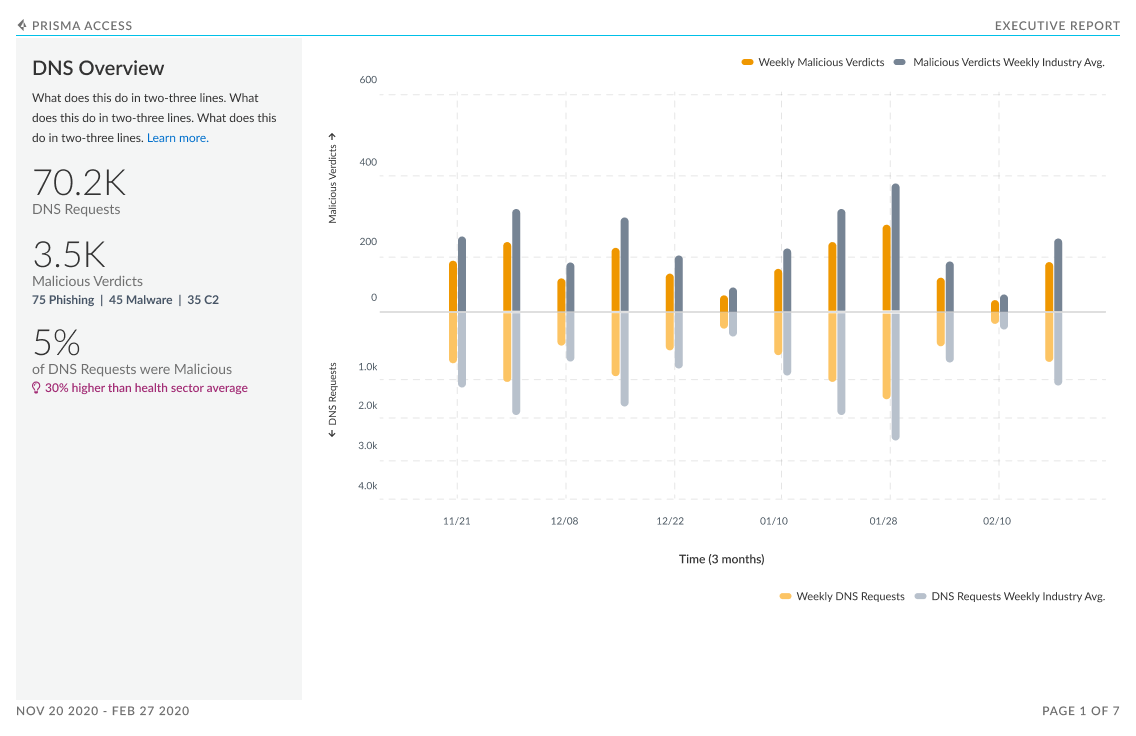Image resolution: width=1136 pixels, height=736 pixels.
Task: Click the Weekly DNS Requests light orange swatch
Action: [x=785, y=596]
